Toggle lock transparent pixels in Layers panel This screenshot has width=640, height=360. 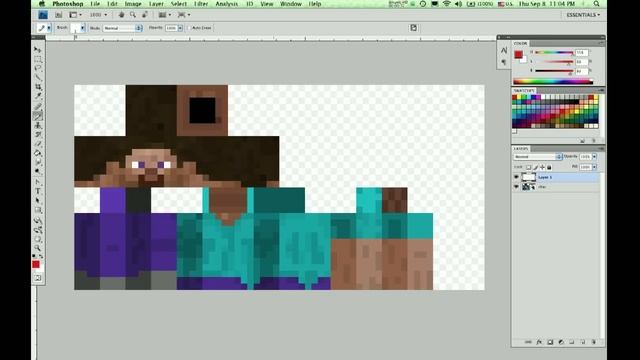click(529, 167)
